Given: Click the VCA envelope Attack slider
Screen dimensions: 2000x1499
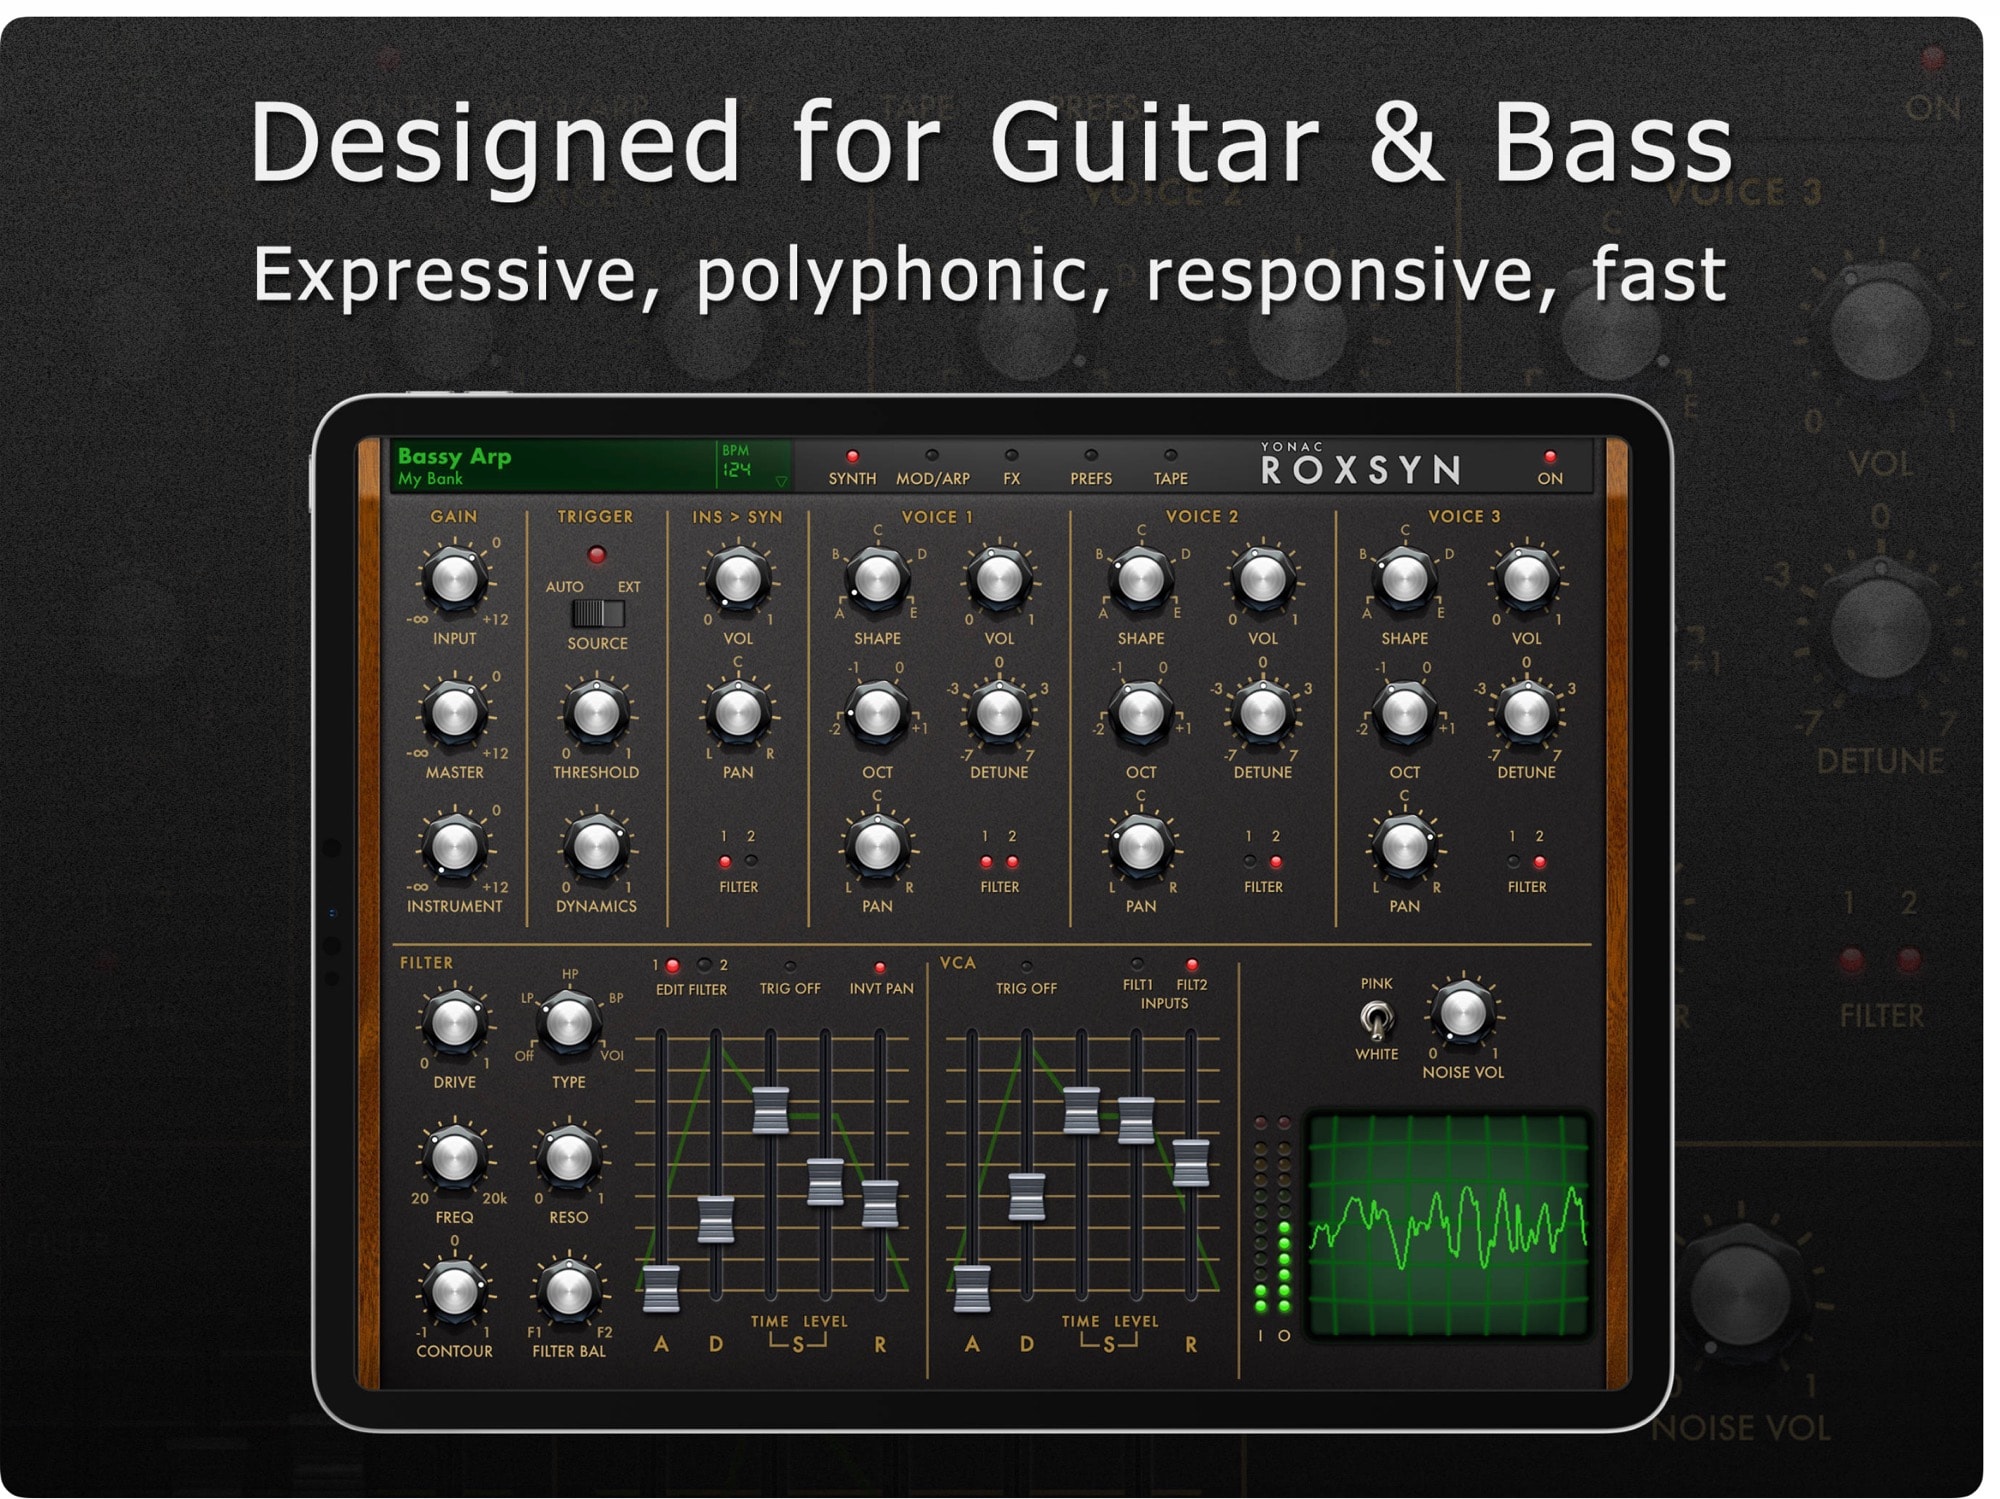Looking at the screenshot, I should pyautogui.click(x=972, y=1288).
